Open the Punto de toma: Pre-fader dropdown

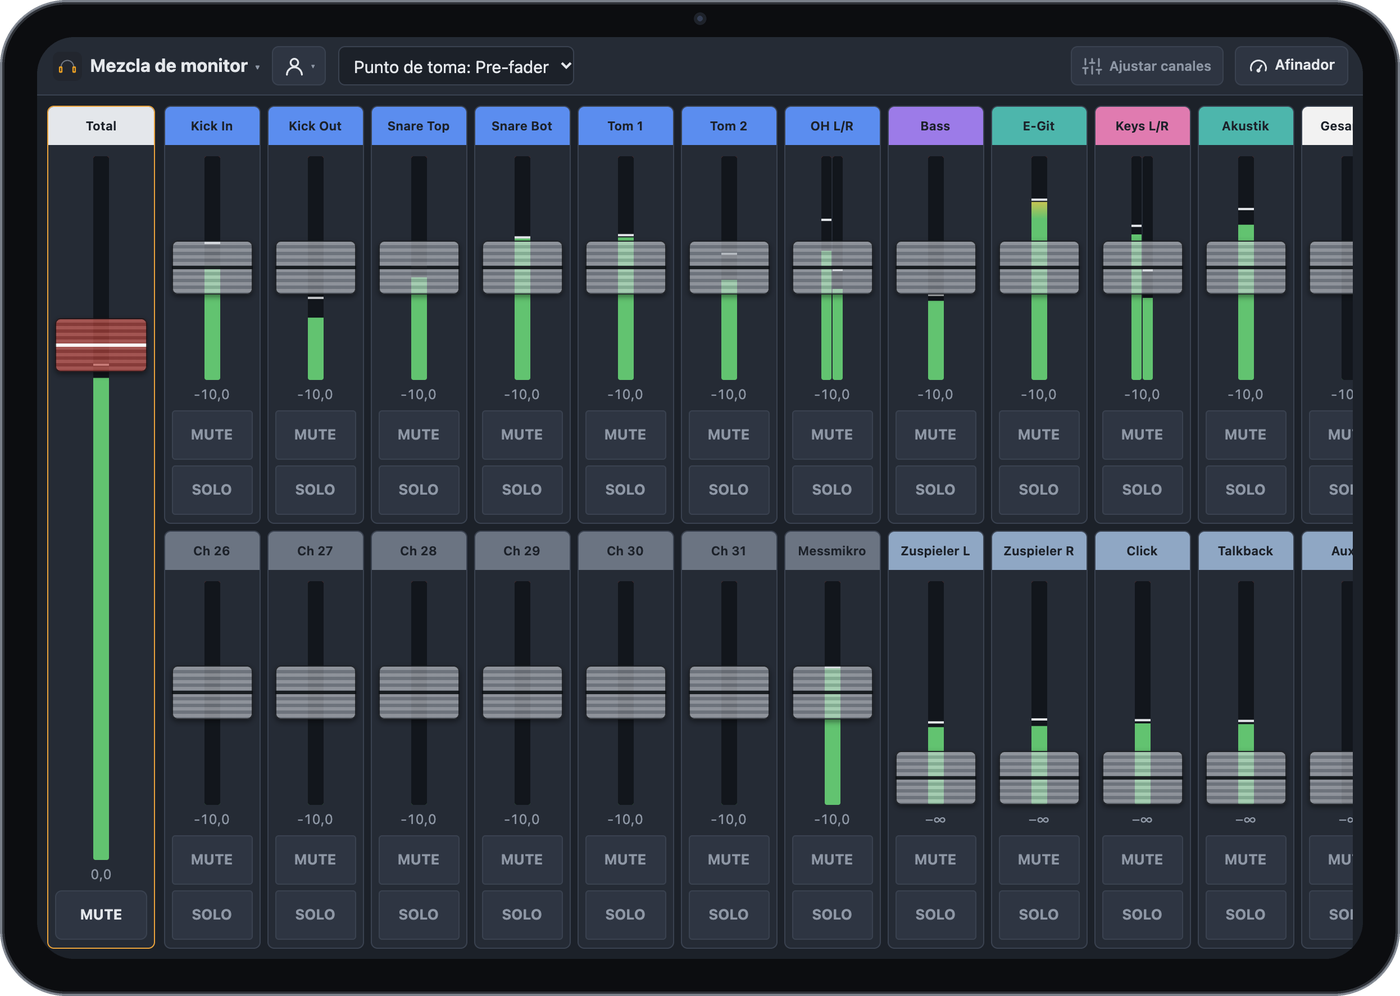click(x=456, y=66)
